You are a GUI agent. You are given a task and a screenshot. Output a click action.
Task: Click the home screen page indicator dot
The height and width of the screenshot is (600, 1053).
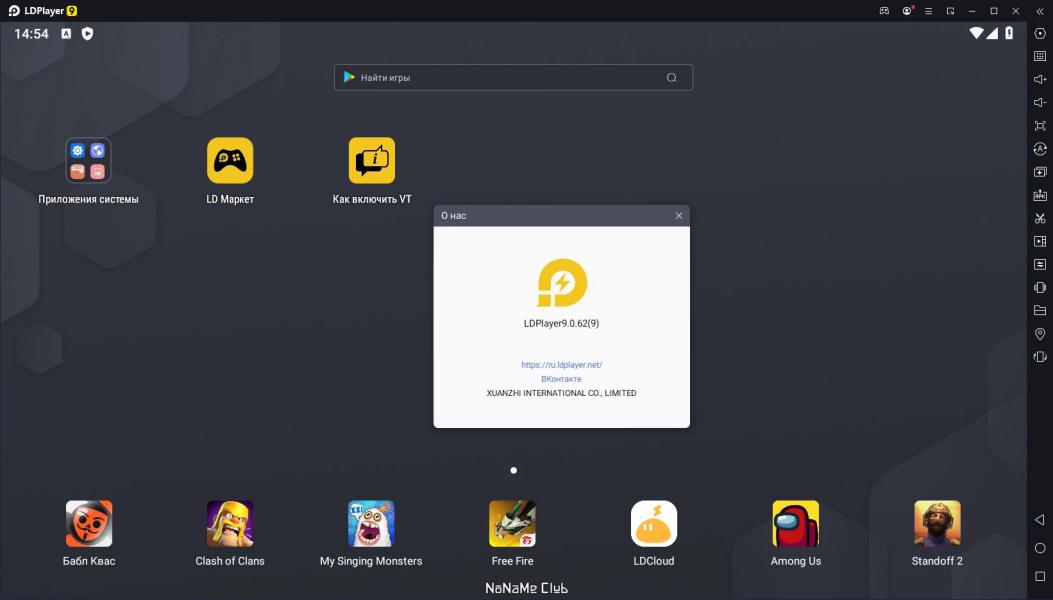point(513,470)
